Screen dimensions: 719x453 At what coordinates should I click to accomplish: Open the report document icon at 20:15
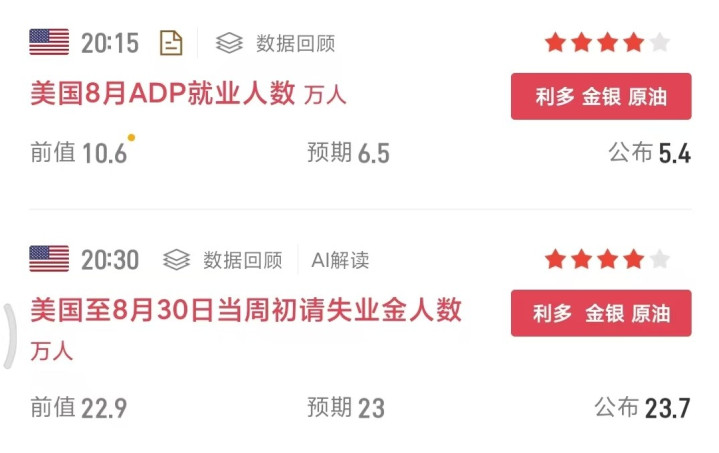pyautogui.click(x=171, y=43)
